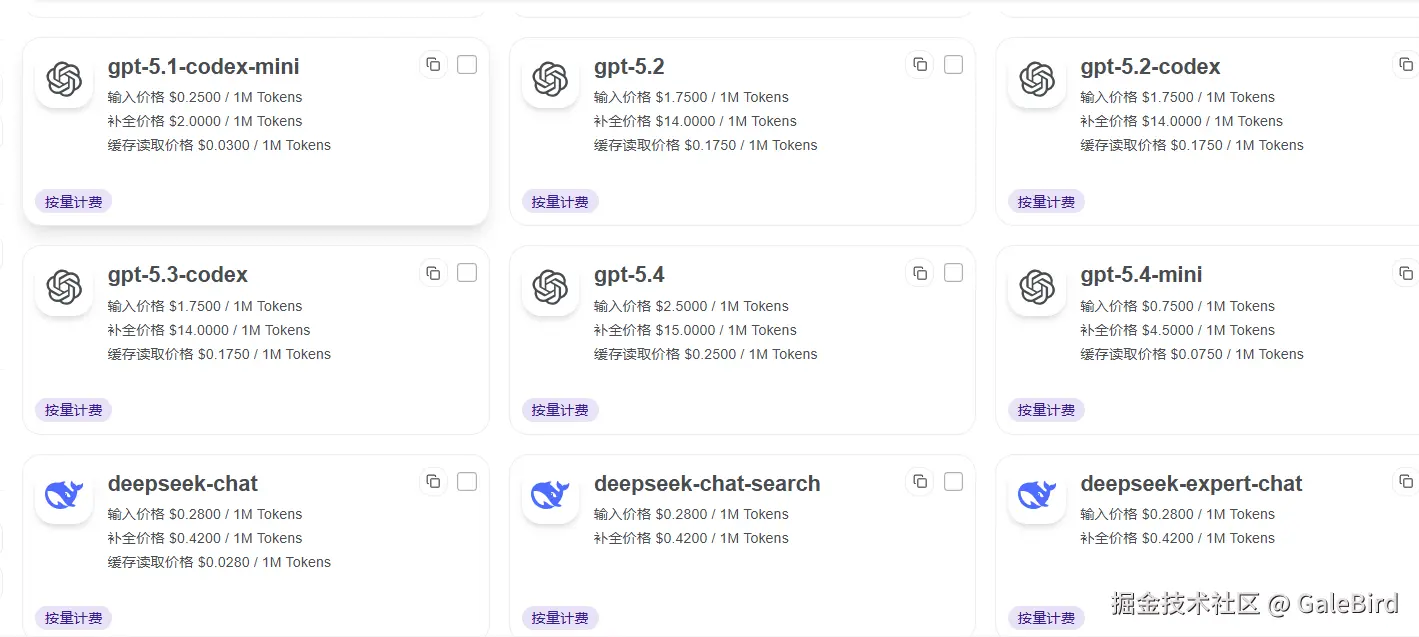Select gpt-5.4 completion price $15.0000 line

click(x=695, y=330)
